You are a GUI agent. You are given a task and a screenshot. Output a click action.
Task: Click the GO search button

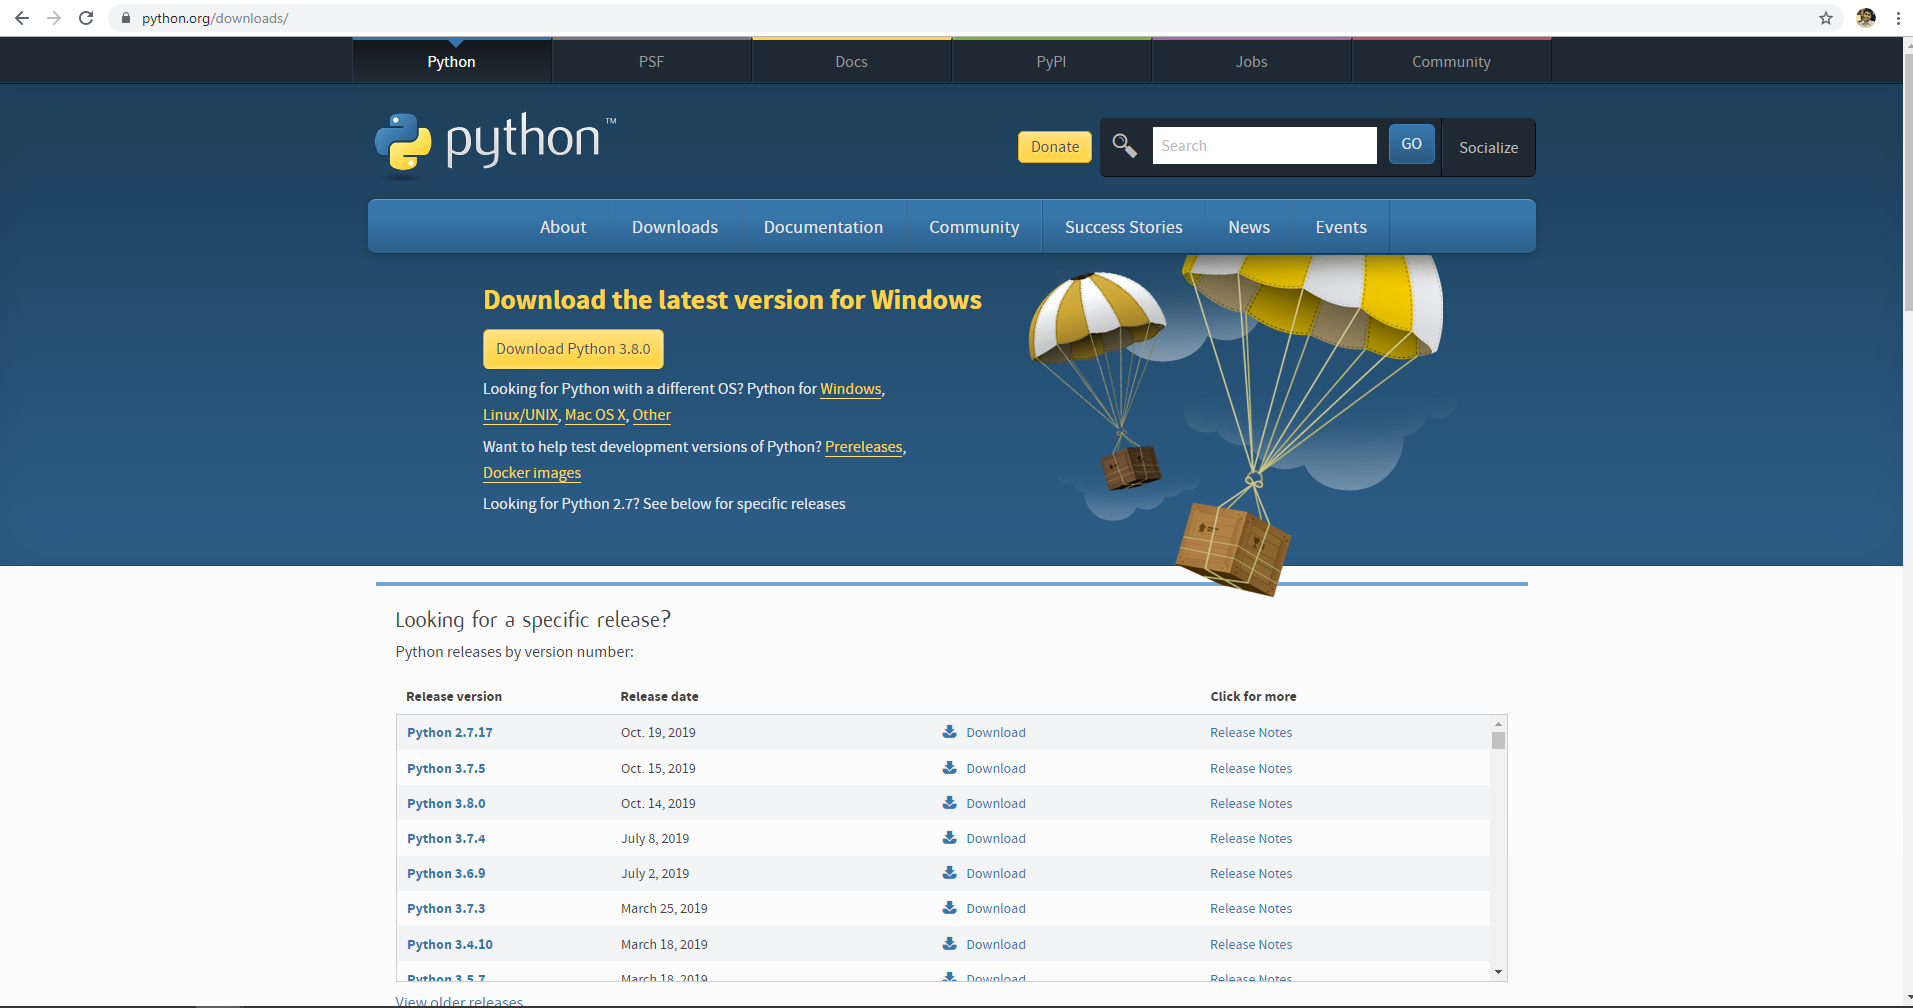click(x=1412, y=144)
